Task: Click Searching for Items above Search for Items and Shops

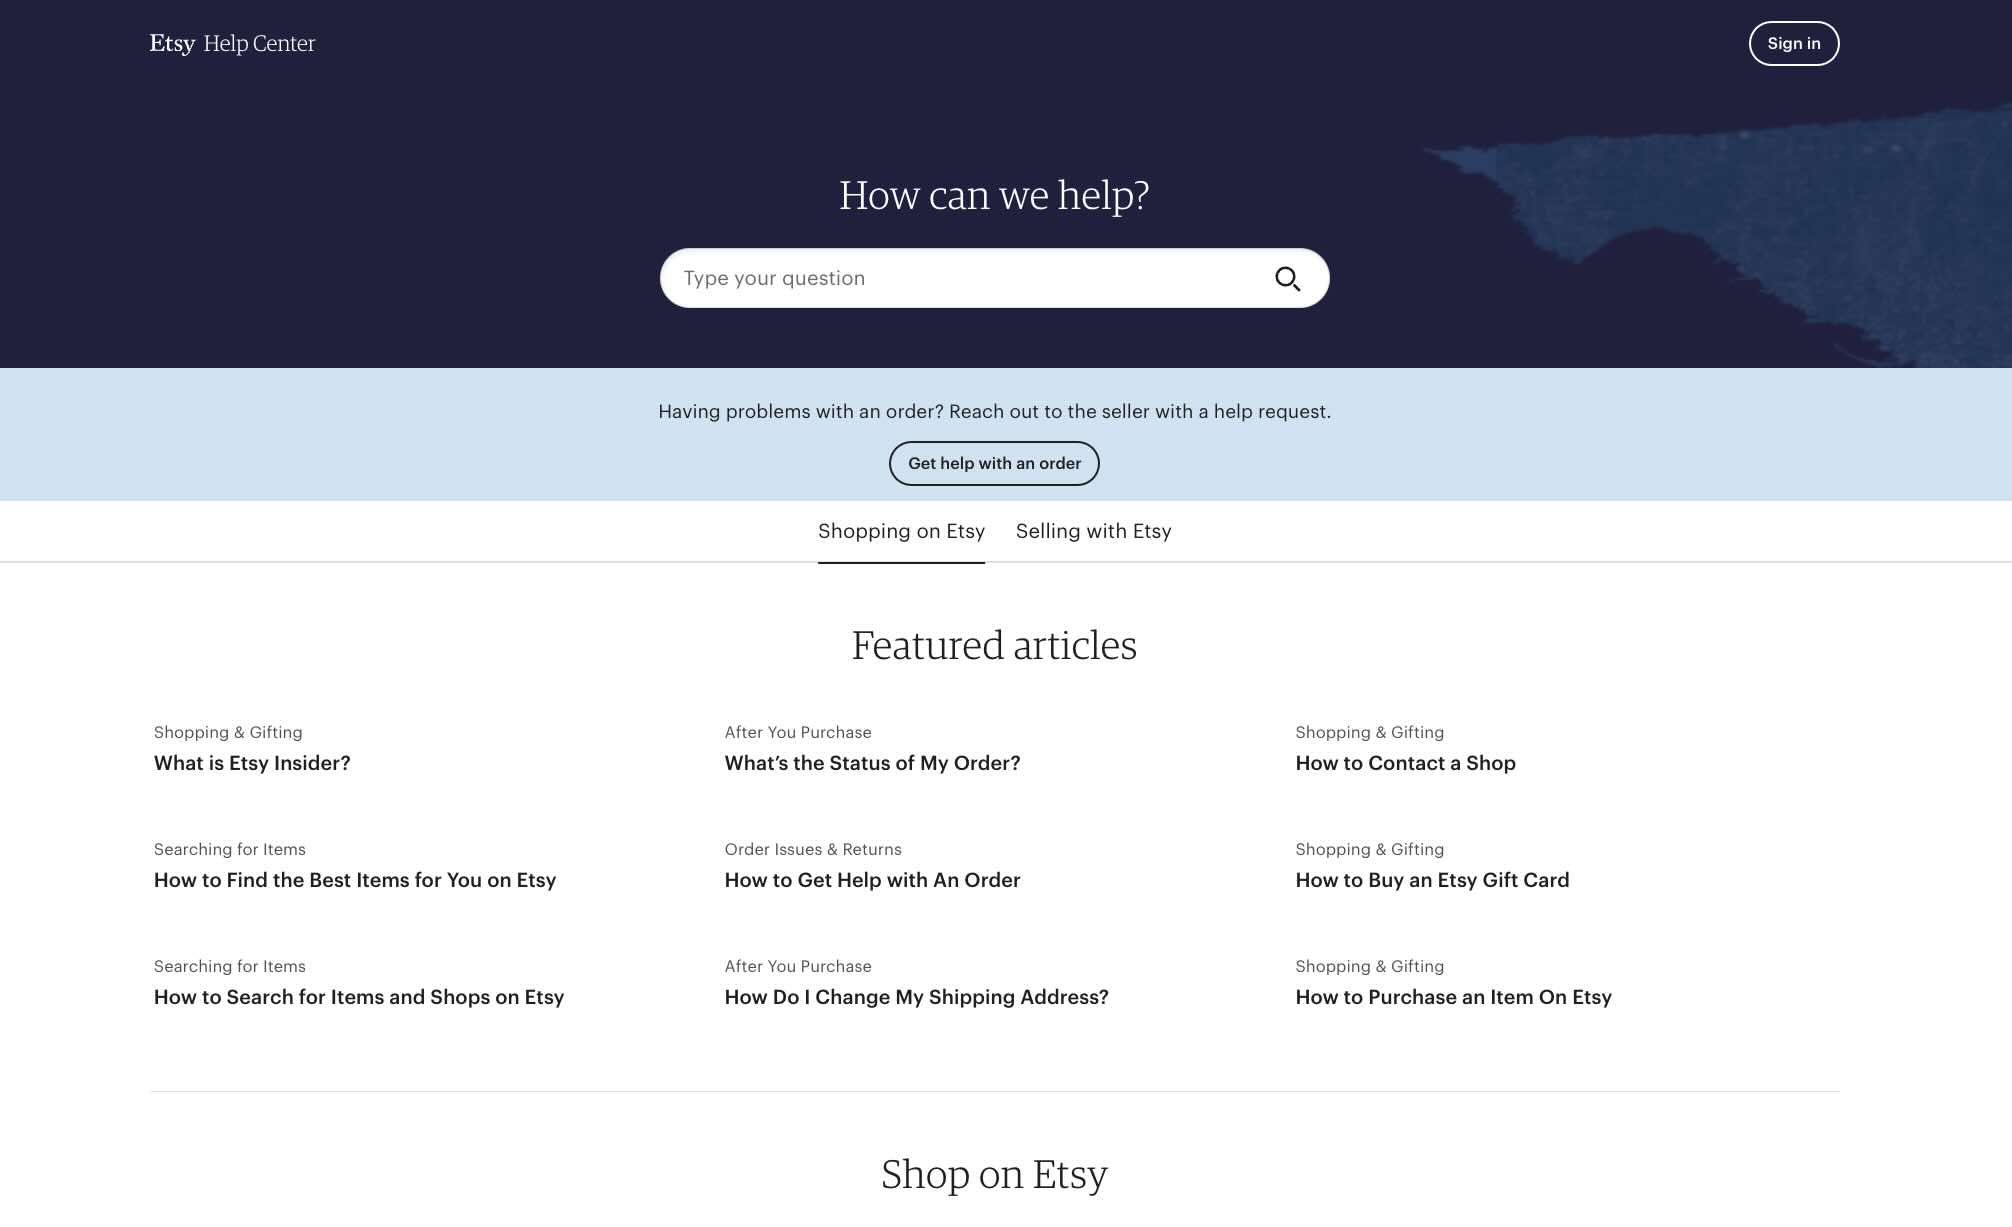Action: pos(230,966)
